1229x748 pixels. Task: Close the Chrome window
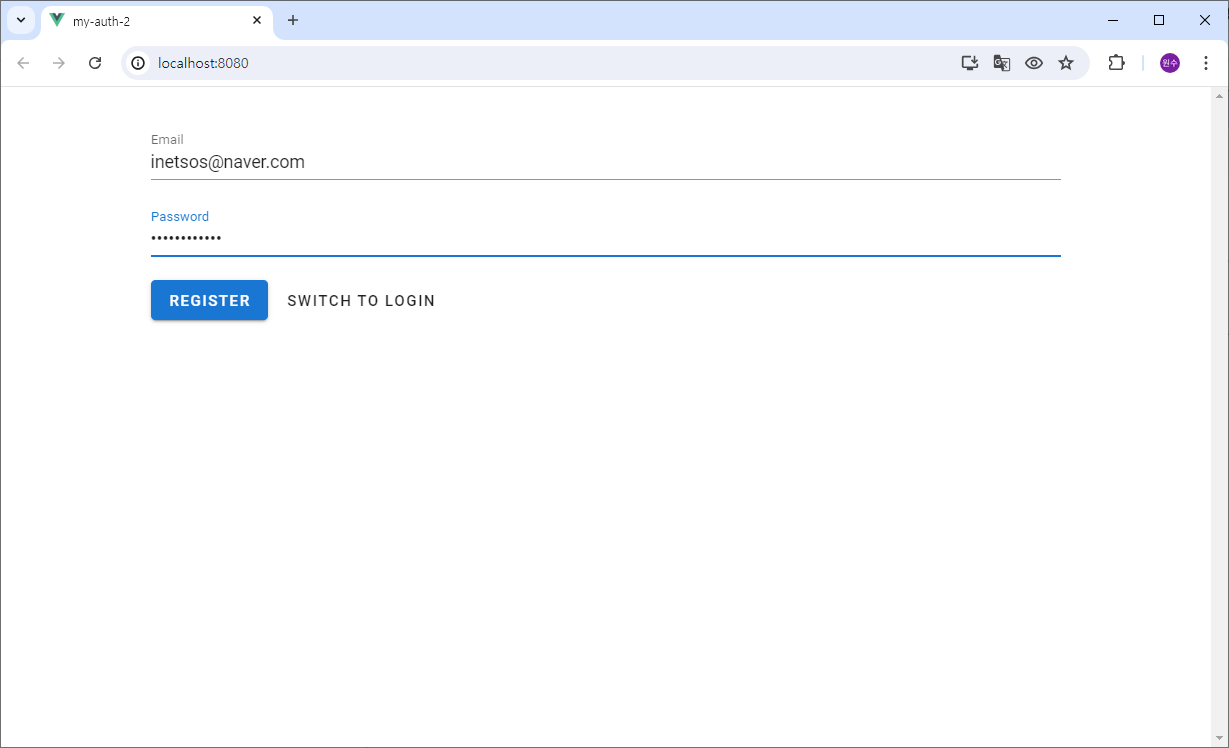pos(1205,20)
